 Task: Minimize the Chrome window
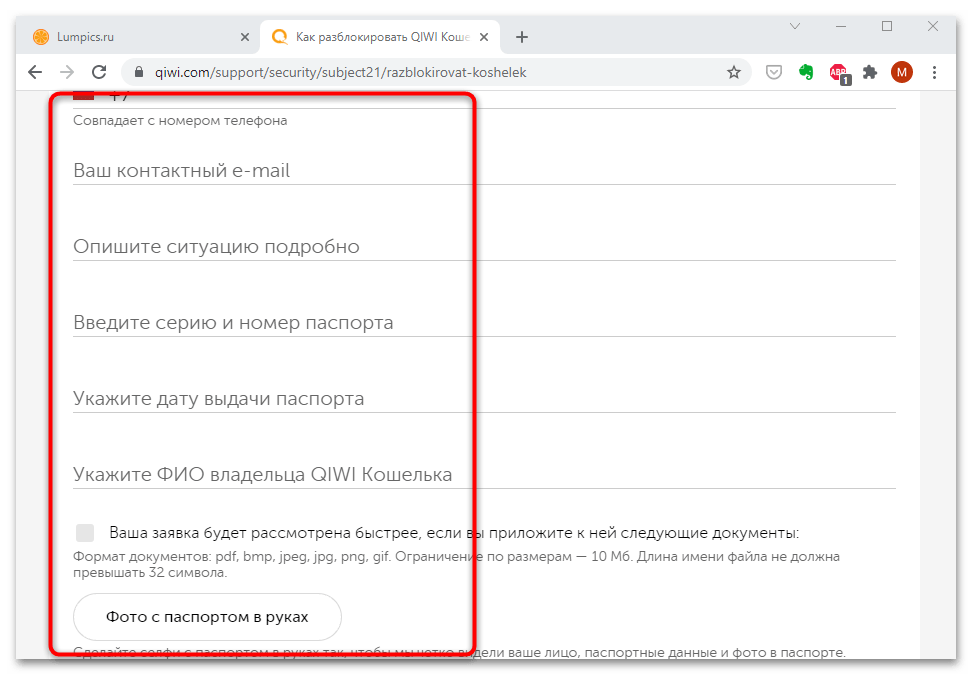pos(841,26)
